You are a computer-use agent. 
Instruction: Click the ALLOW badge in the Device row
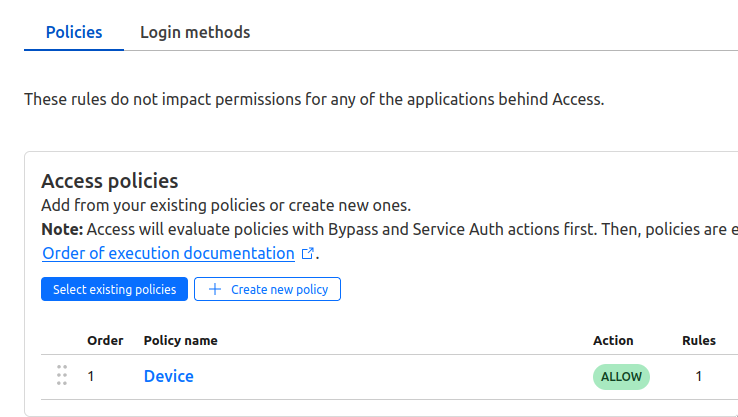click(621, 377)
